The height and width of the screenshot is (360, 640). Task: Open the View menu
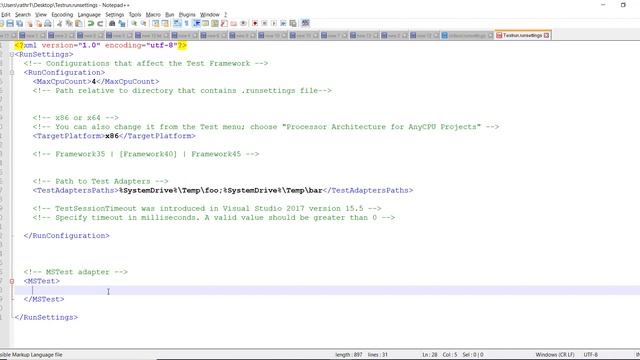coord(41,15)
